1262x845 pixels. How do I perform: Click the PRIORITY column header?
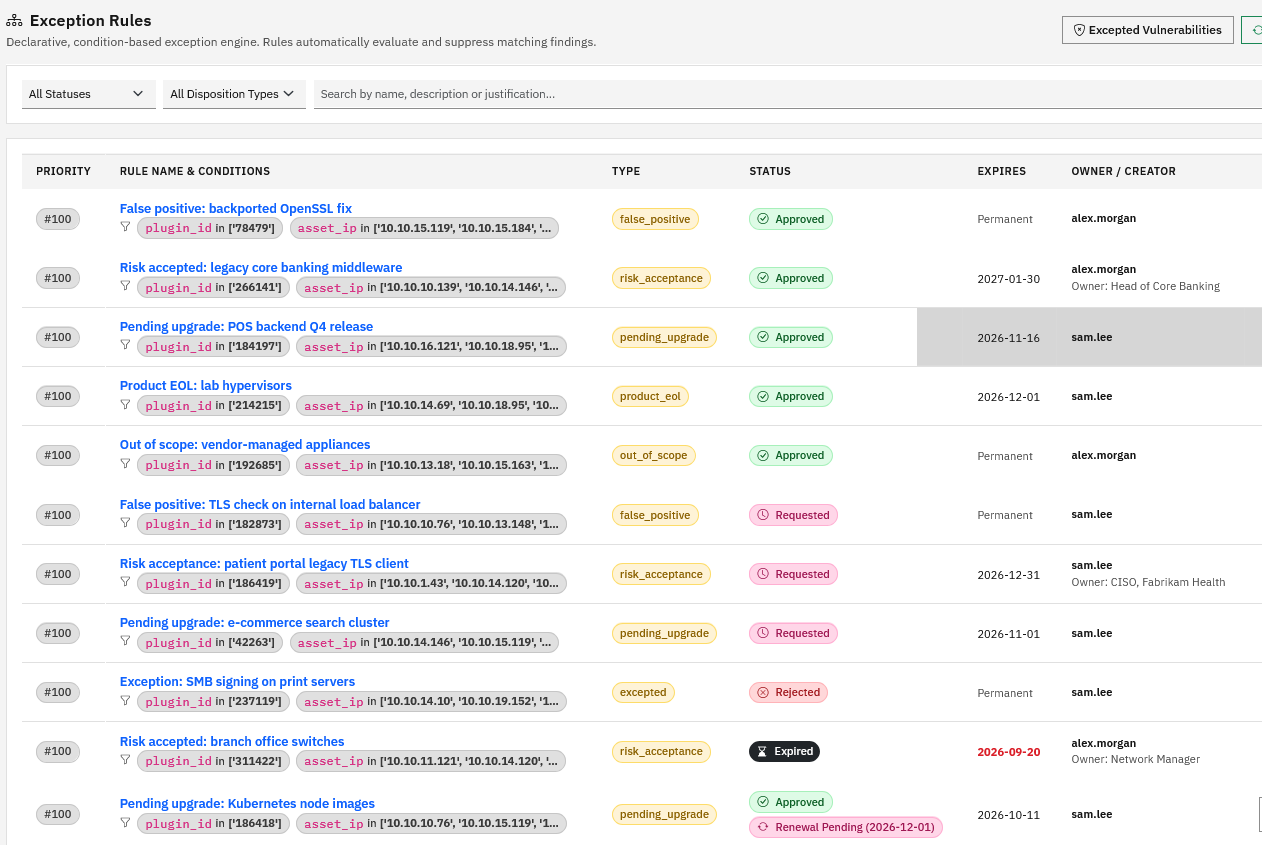click(x=63, y=171)
